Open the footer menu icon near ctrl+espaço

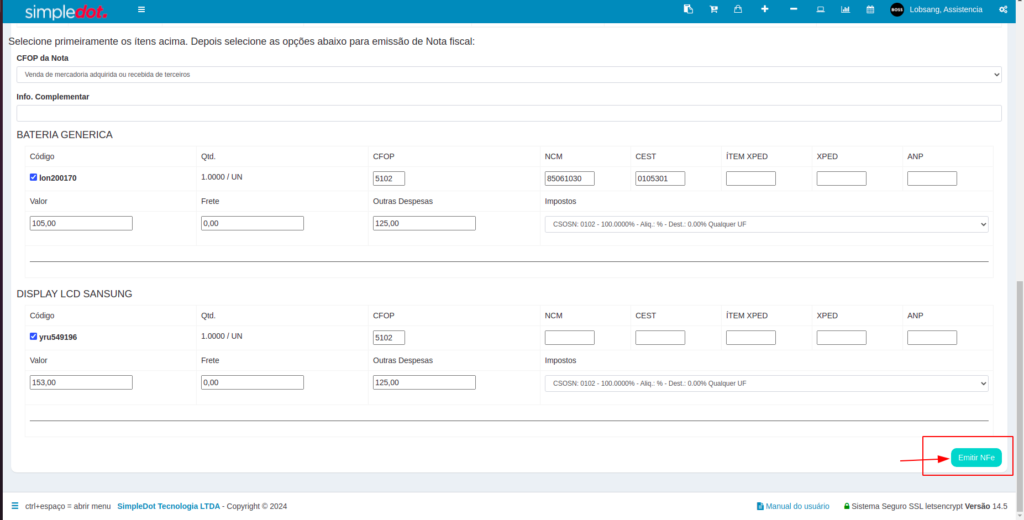[15, 506]
